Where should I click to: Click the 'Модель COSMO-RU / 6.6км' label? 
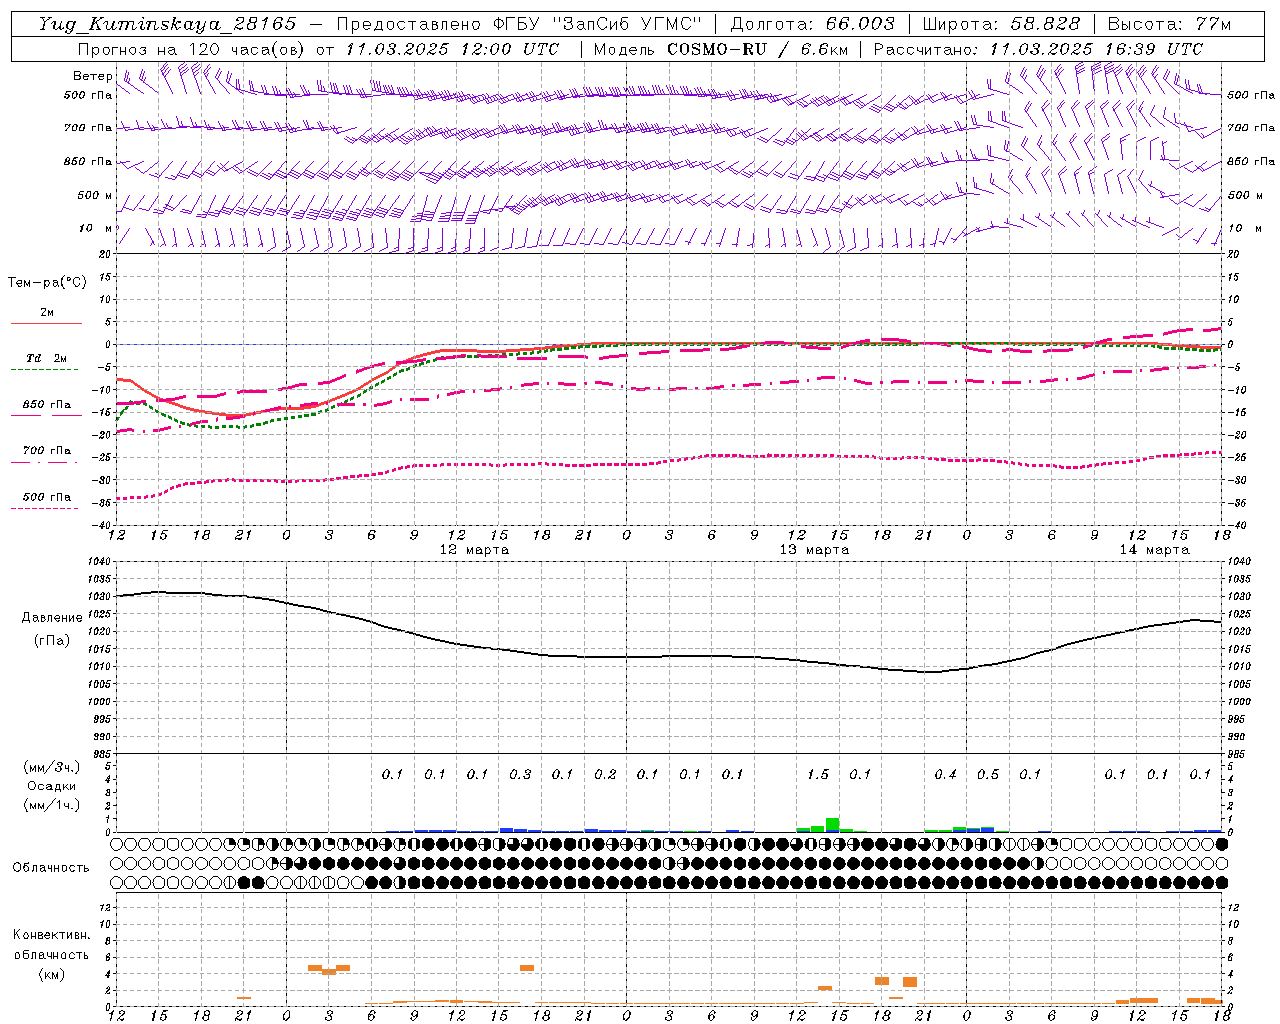tap(720, 49)
